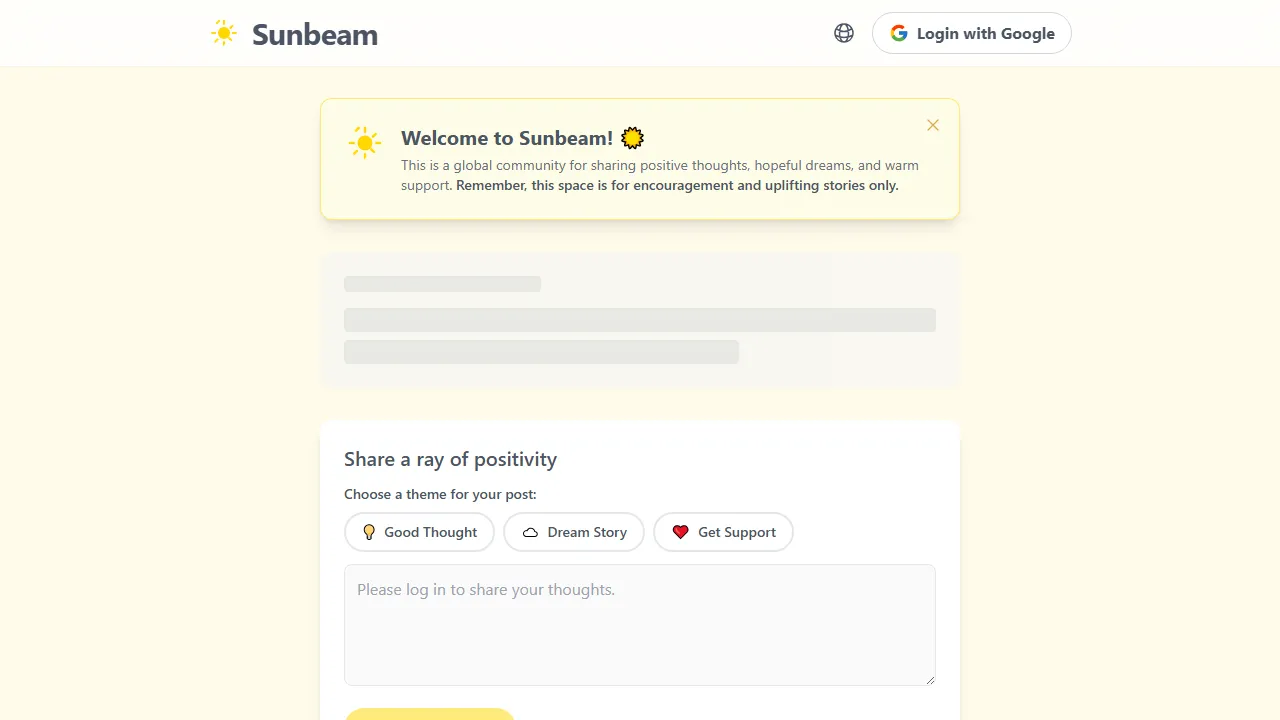This screenshot has width=1280, height=720.
Task: Click the loading placeholder card
Action: pyautogui.click(x=640, y=319)
